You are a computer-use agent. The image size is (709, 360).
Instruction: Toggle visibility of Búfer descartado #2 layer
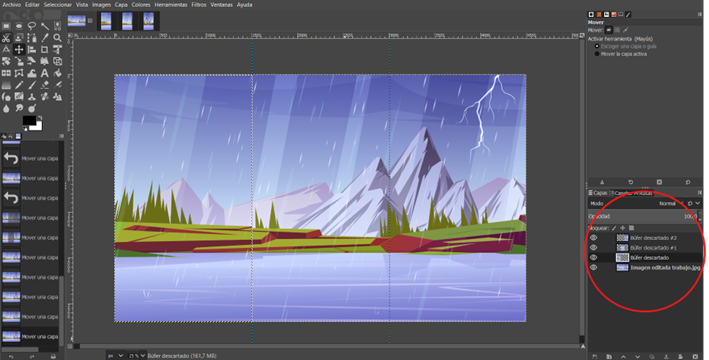tap(594, 238)
